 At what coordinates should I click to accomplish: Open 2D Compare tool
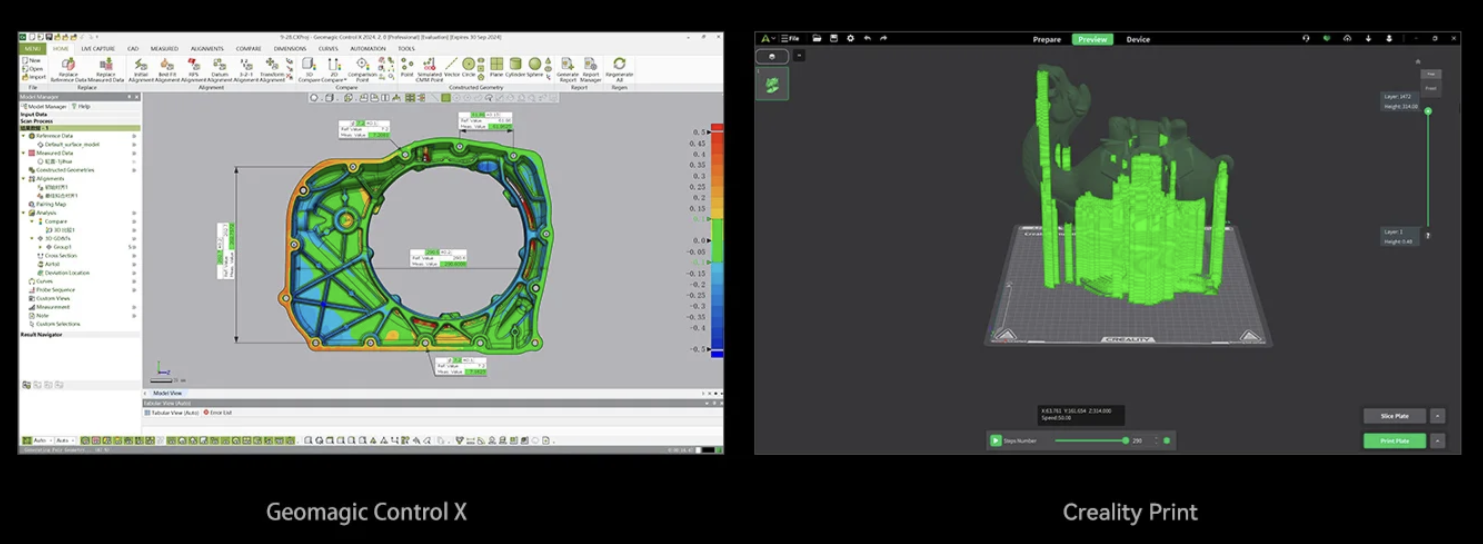(x=334, y=70)
